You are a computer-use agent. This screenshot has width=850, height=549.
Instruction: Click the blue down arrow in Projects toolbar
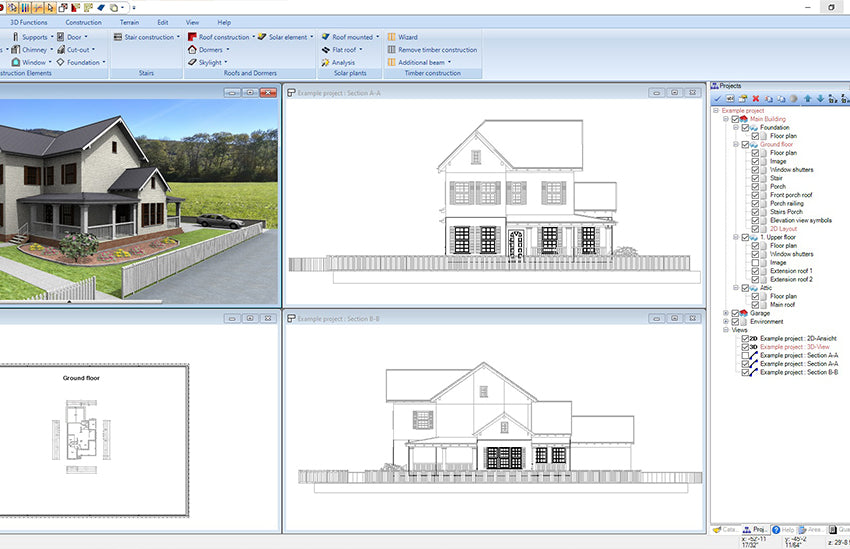(x=820, y=99)
